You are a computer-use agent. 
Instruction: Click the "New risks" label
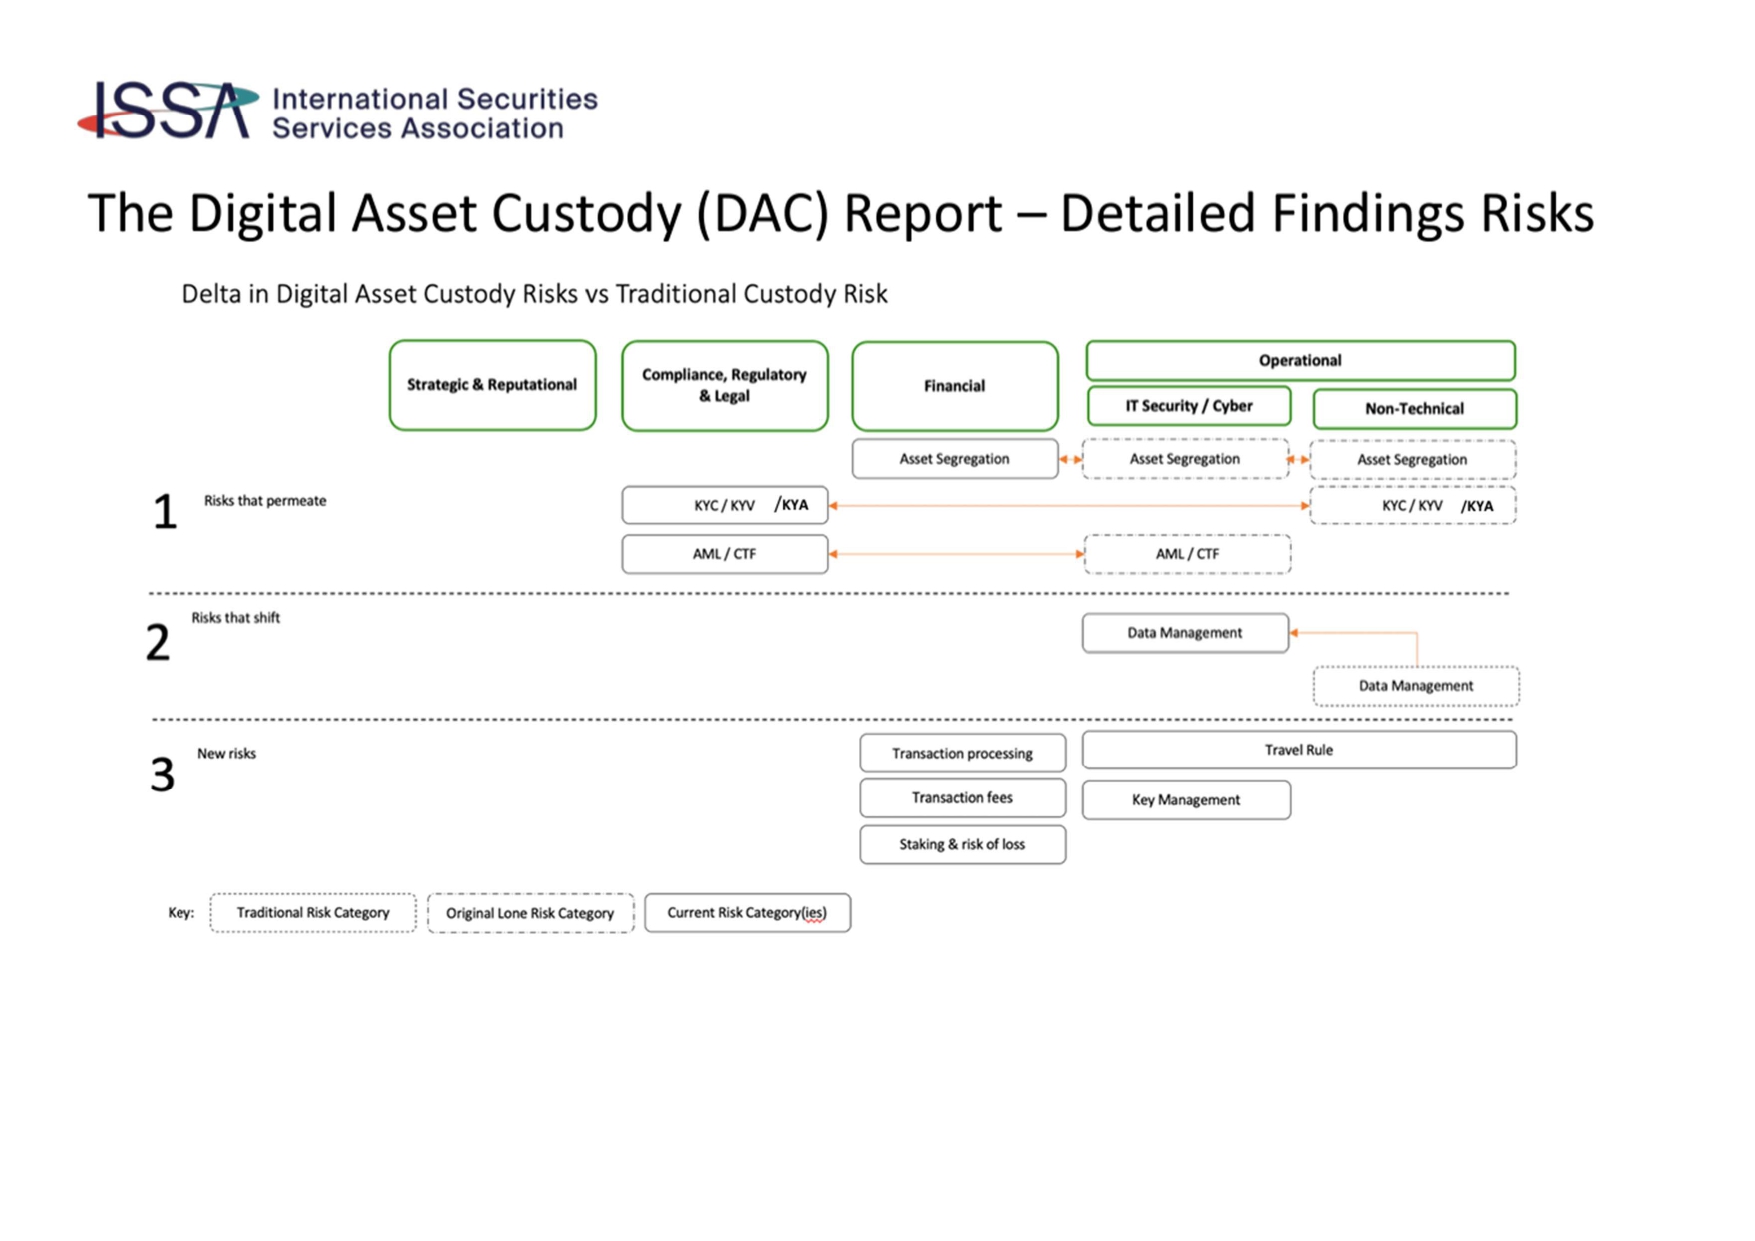(226, 754)
